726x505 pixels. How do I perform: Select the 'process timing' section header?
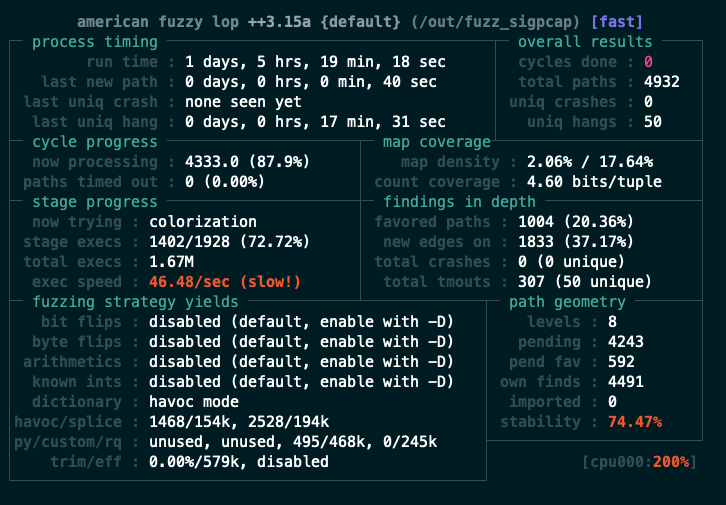click(x=95, y=42)
